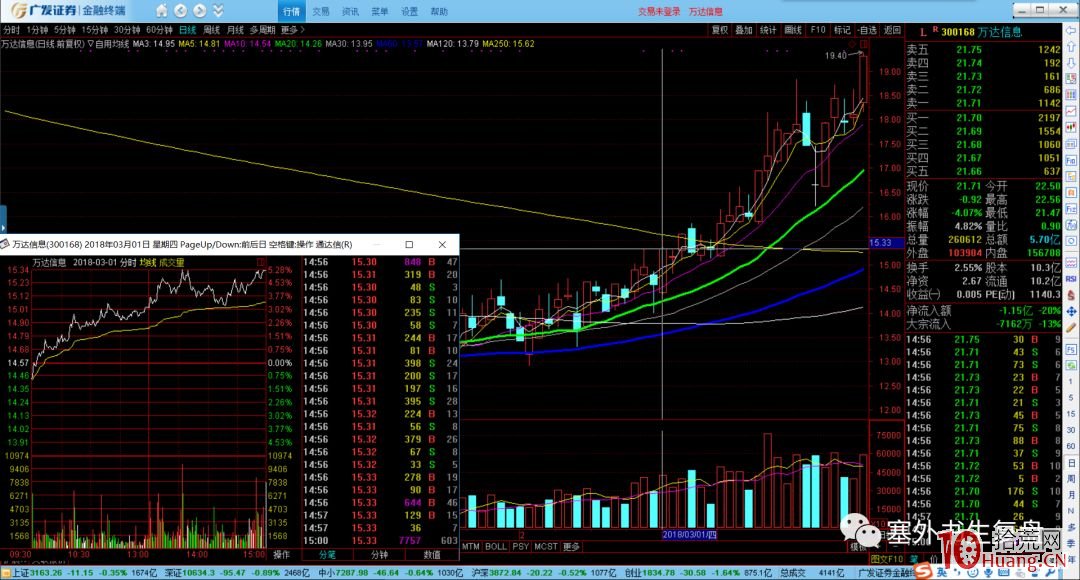Screen dimensions: 1080x580
Task: Click the 交易未登录 login link
Action: click(x=658, y=12)
